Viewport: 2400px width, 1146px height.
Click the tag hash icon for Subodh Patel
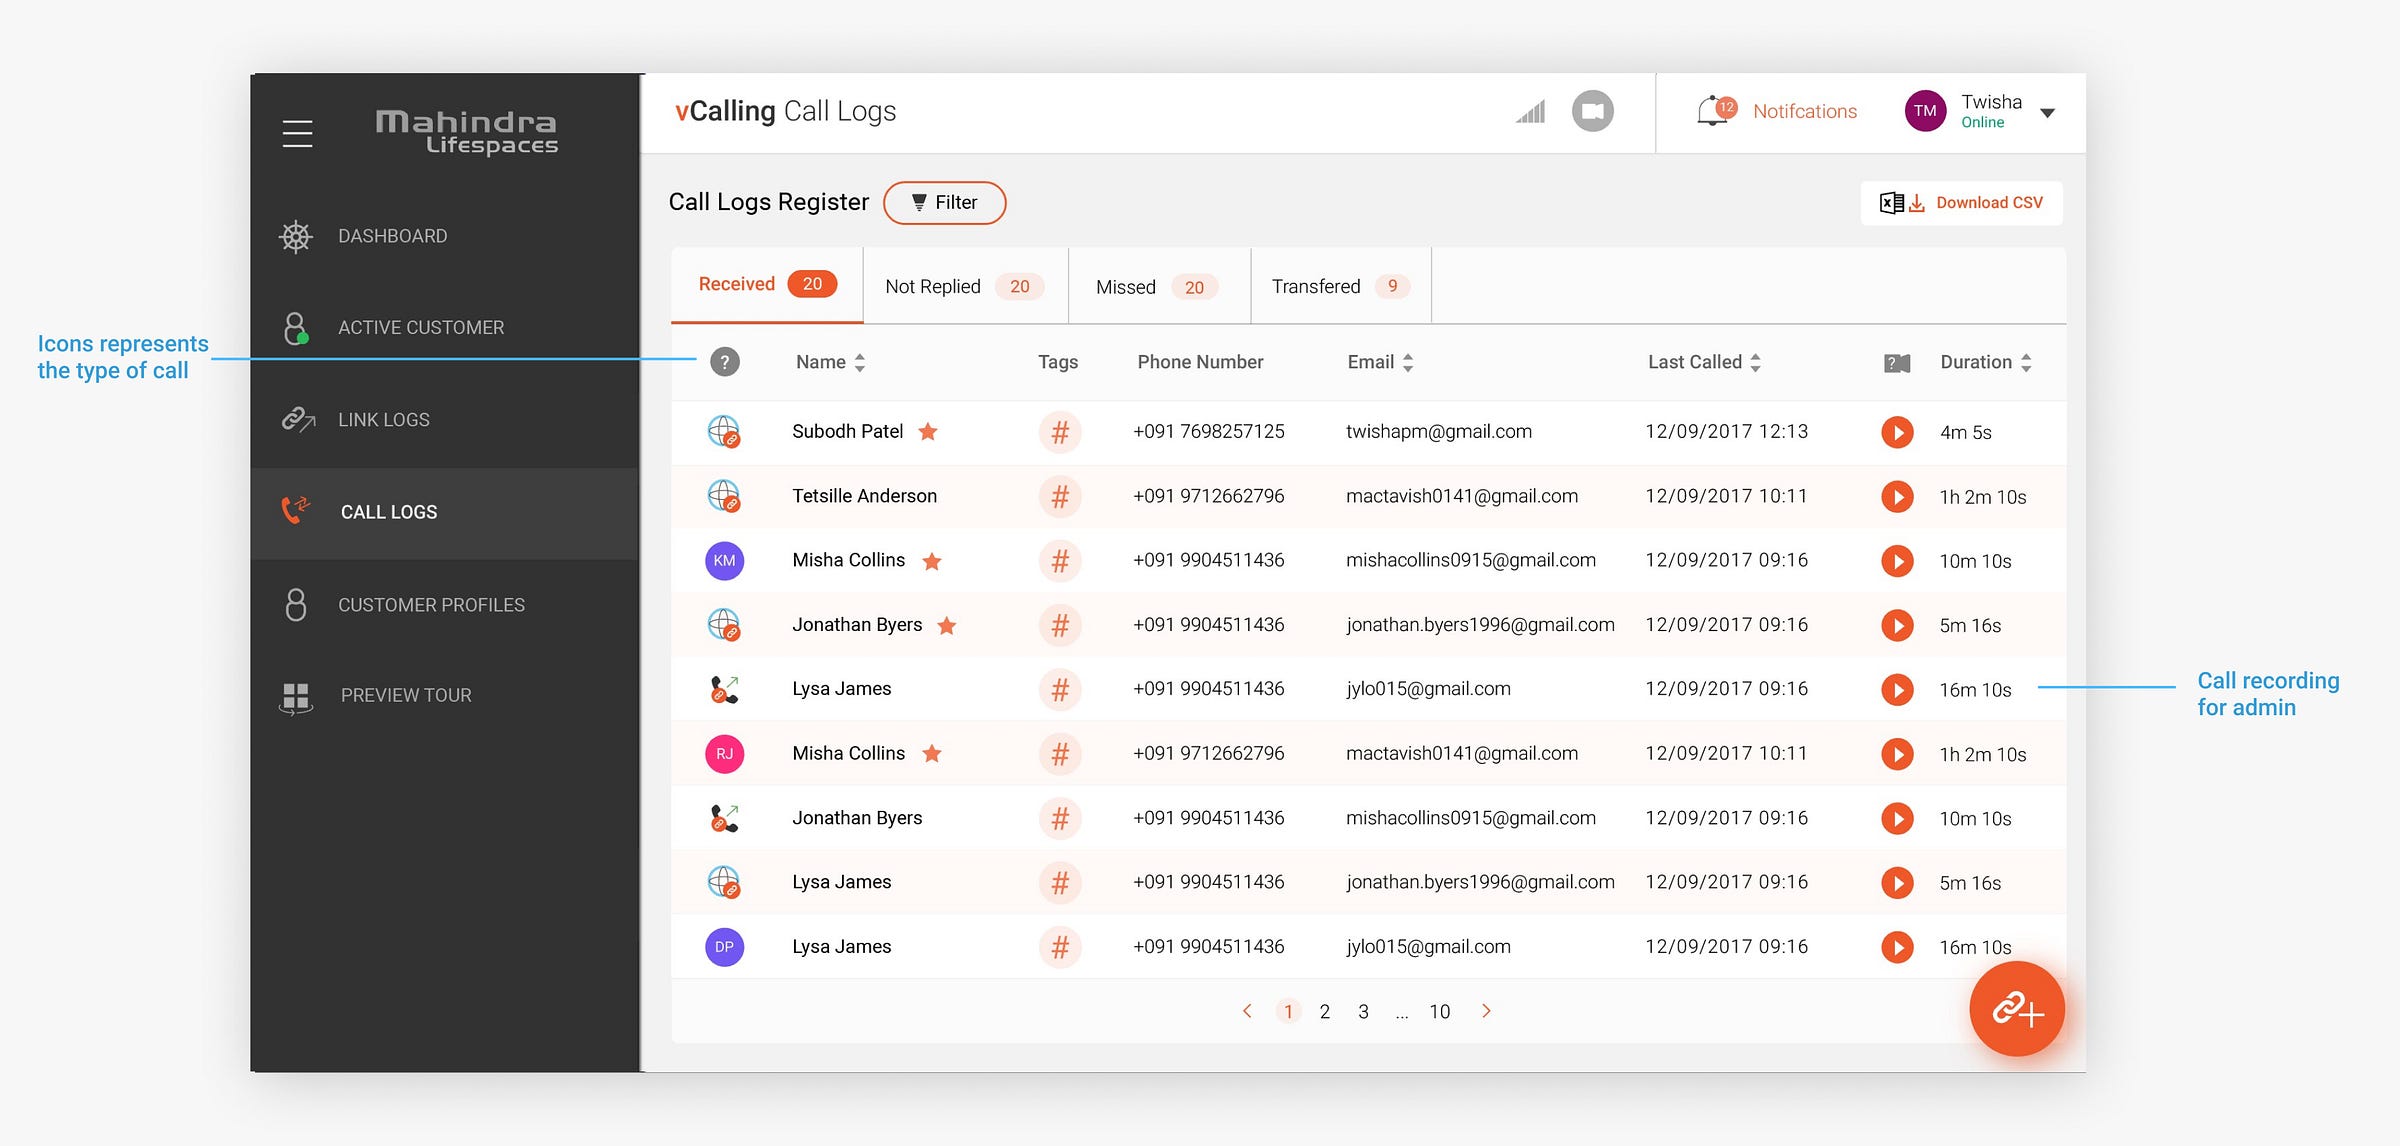(x=1059, y=432)
